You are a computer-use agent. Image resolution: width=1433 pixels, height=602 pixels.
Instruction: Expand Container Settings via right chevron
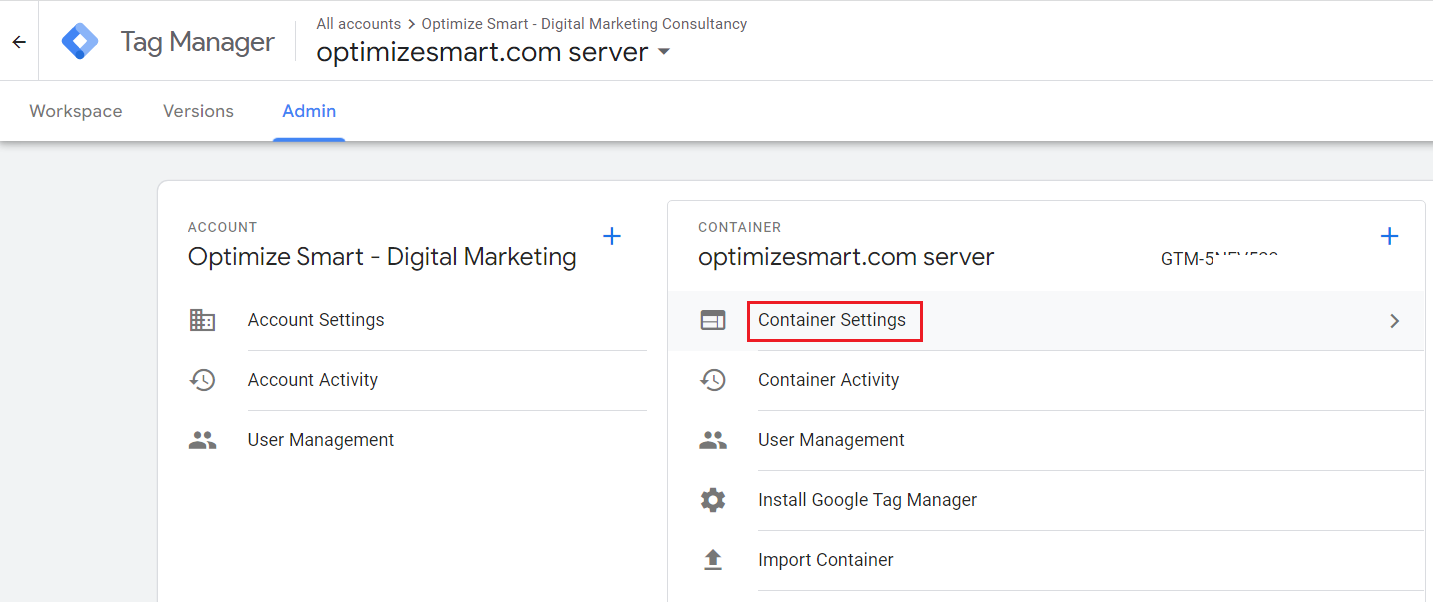click(1394, 321)
